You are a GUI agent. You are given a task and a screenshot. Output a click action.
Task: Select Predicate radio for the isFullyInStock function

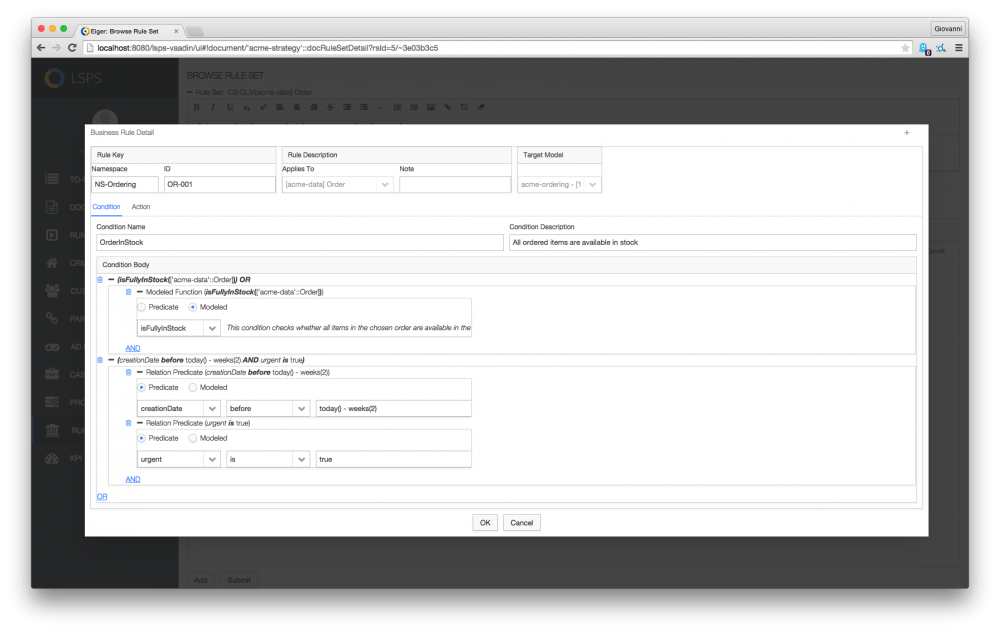[x=142, y=307]
